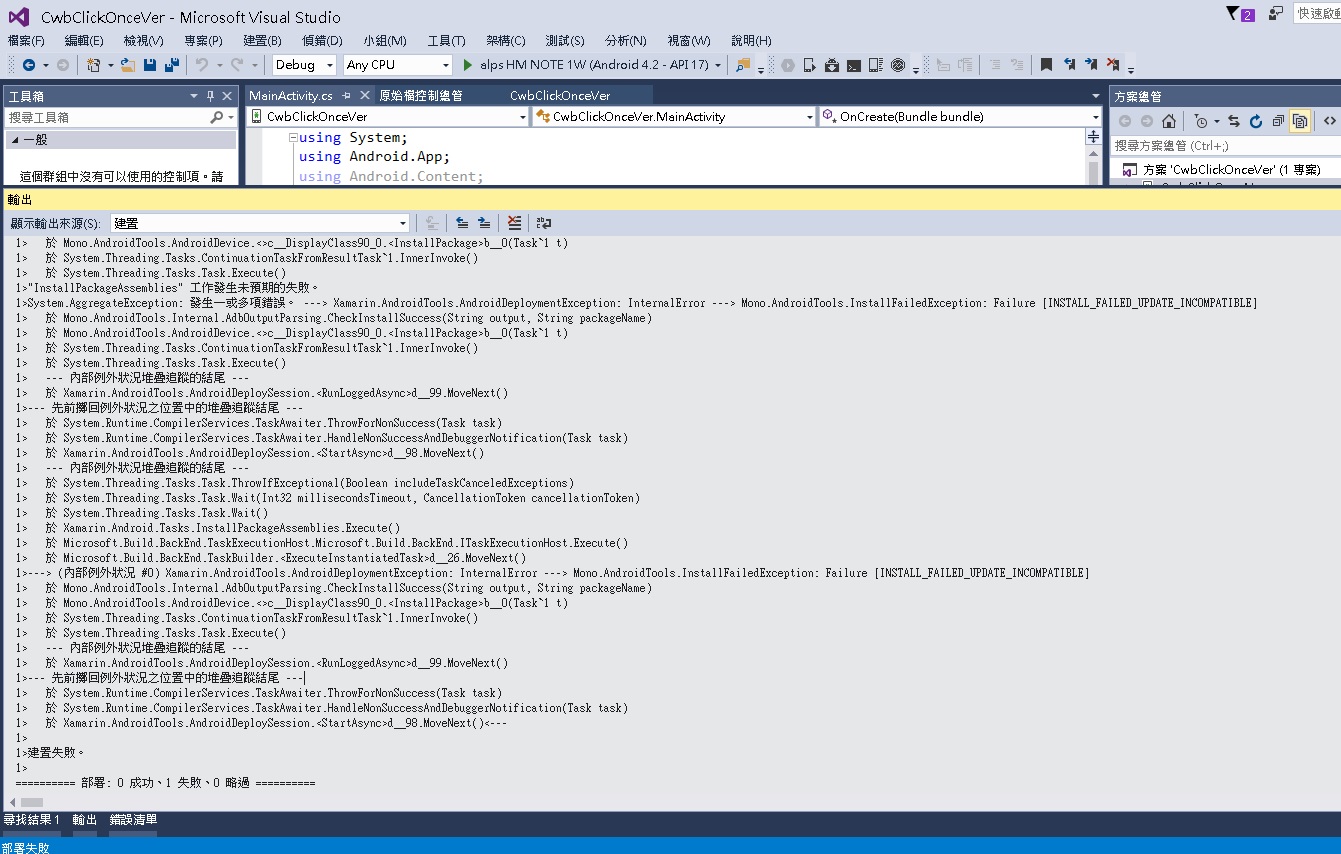Click the device log toolbar icon
This screenshot has width=1341, height=854.
pos(876,65)
